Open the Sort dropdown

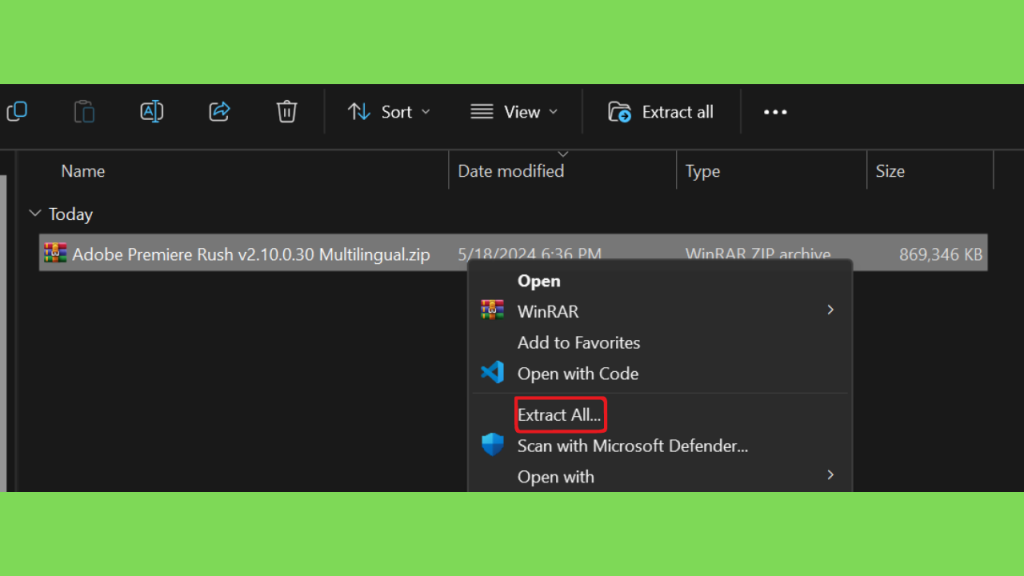(389, 112)
